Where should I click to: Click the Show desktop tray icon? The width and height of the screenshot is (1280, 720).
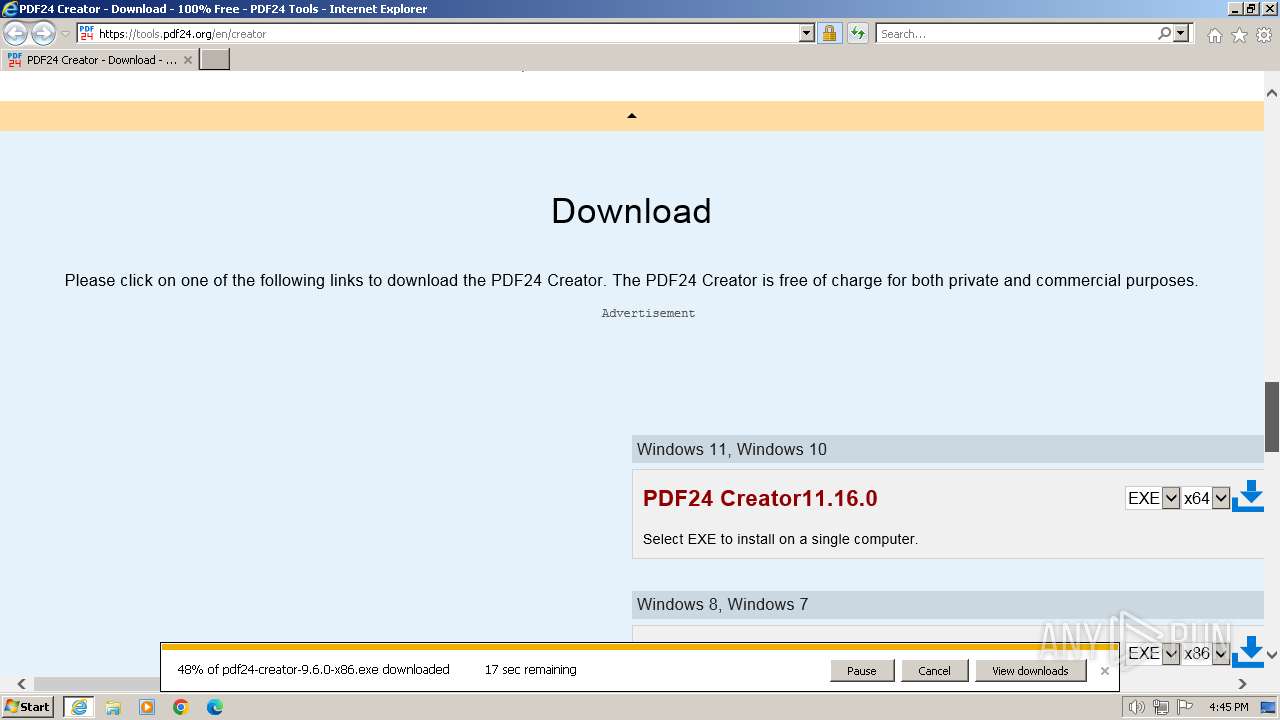pyautogui.click(x=1268, y=707)
